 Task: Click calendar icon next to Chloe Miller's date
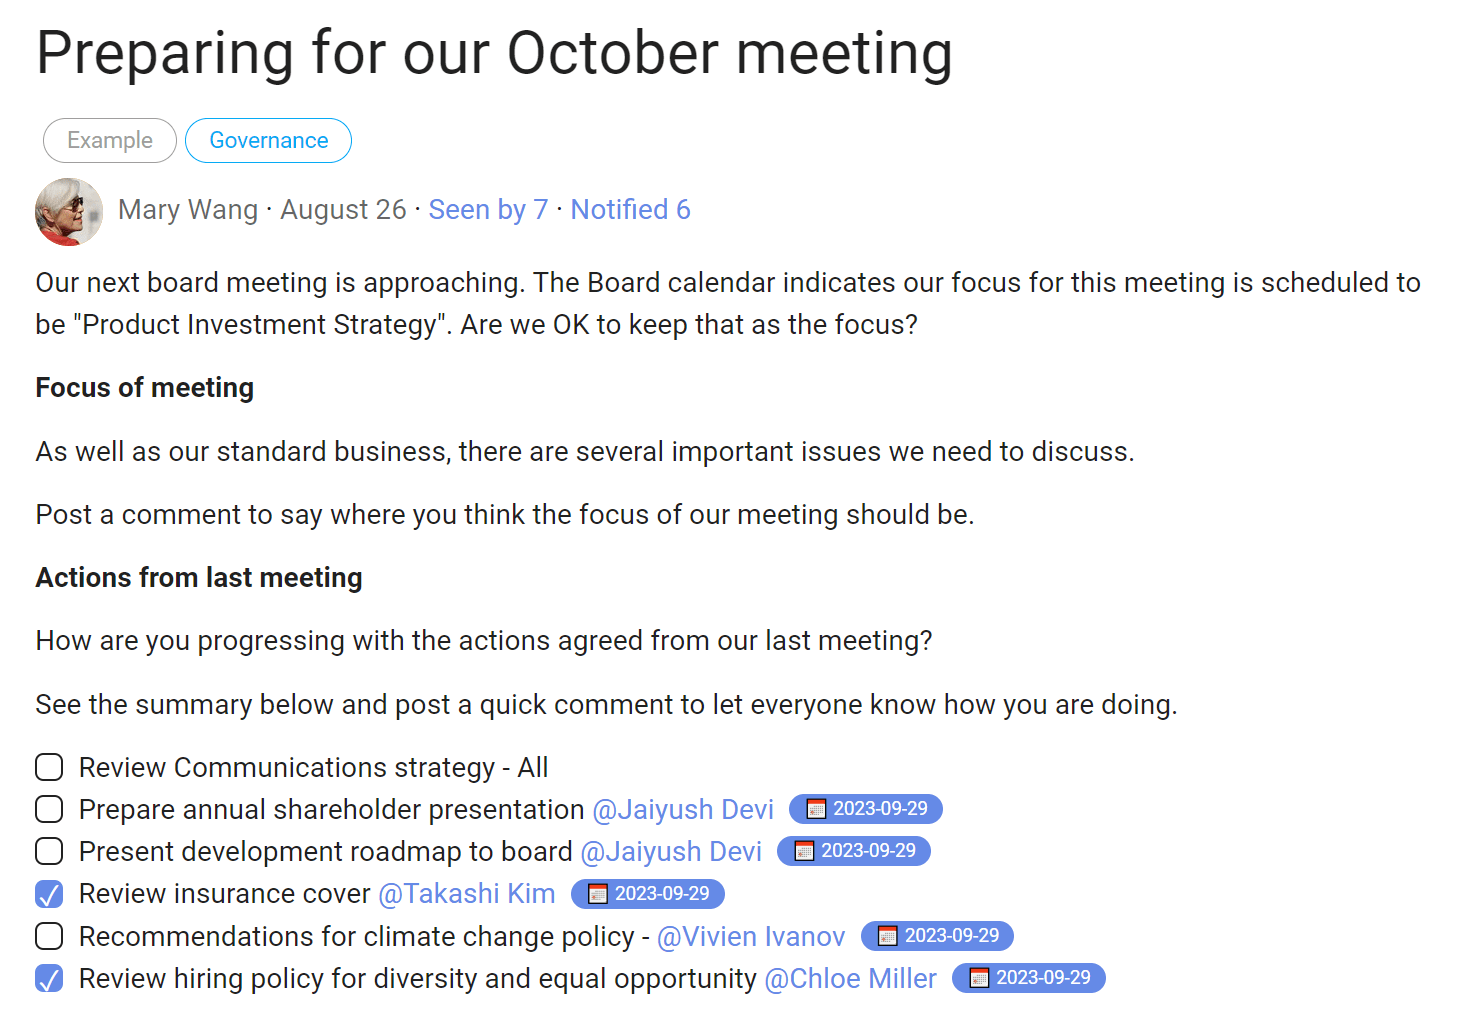[979, 978]
